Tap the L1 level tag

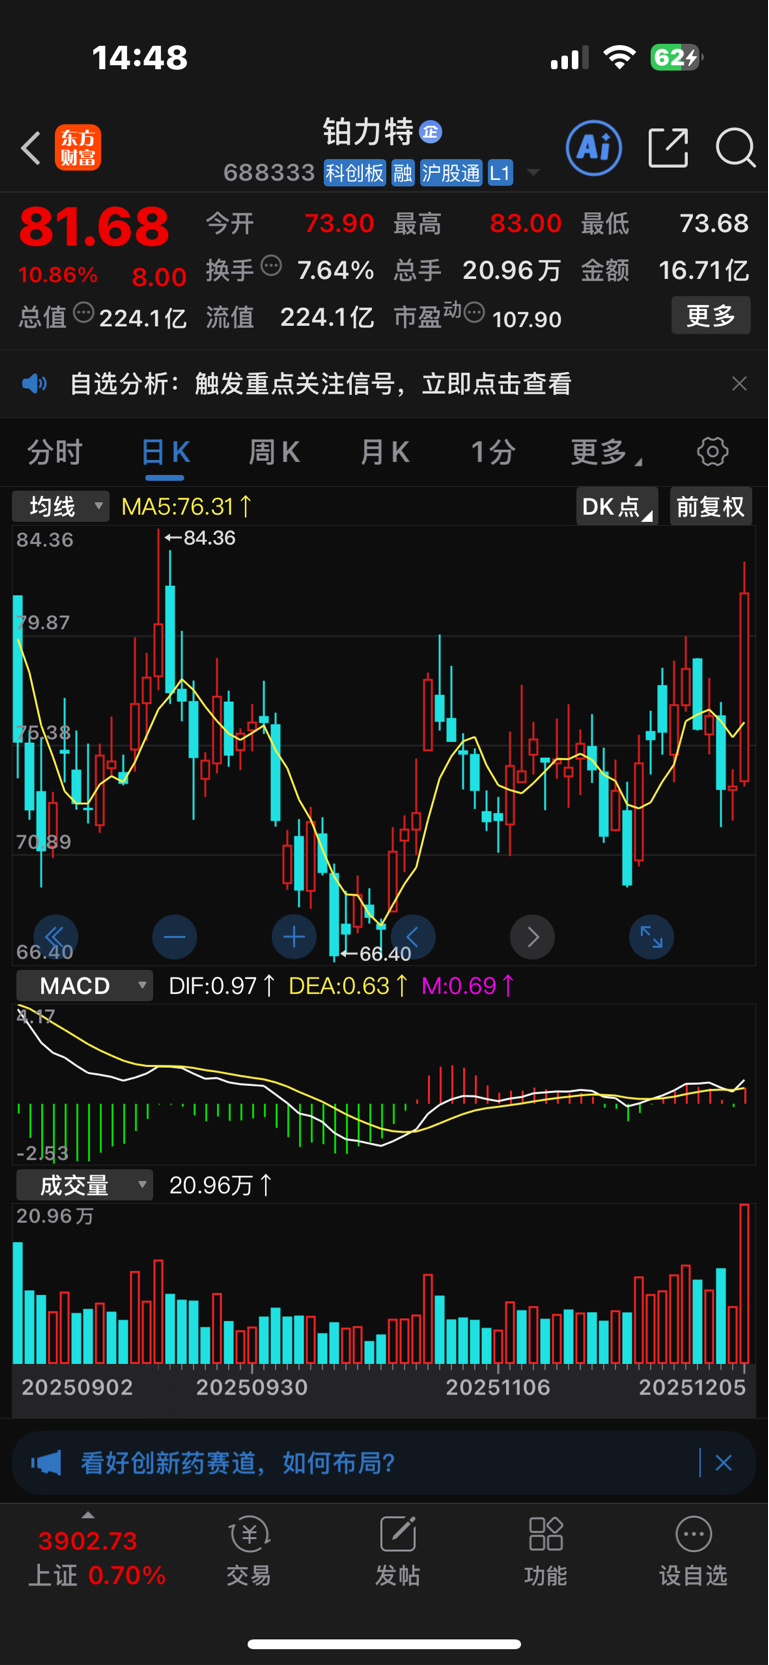[500, 173]
